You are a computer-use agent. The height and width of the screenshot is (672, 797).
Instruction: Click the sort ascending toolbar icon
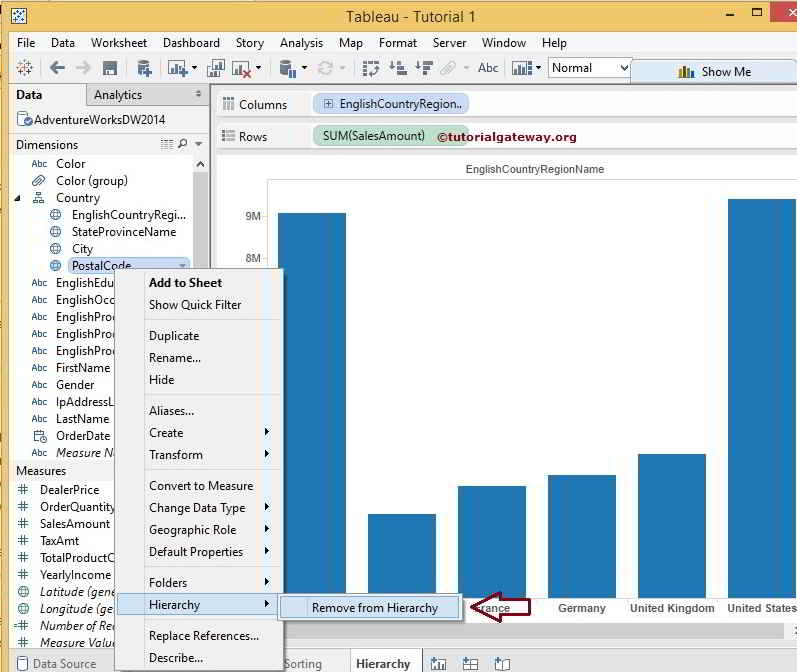398,68
